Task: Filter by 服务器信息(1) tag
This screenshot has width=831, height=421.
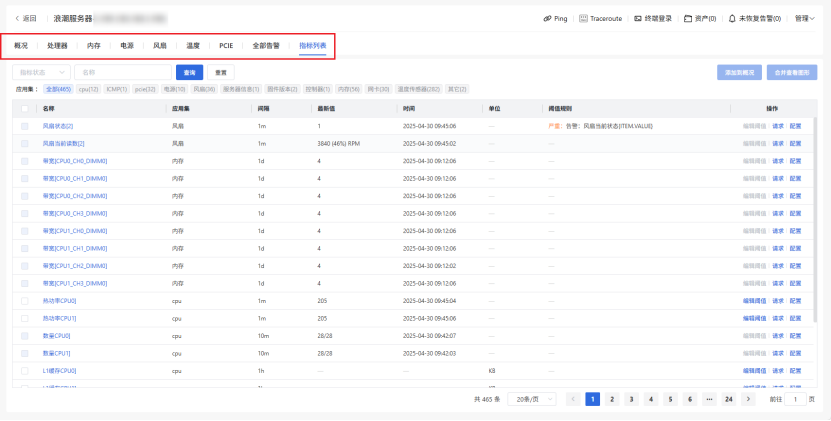Action: pyautogui.click(x=241, y=89)
